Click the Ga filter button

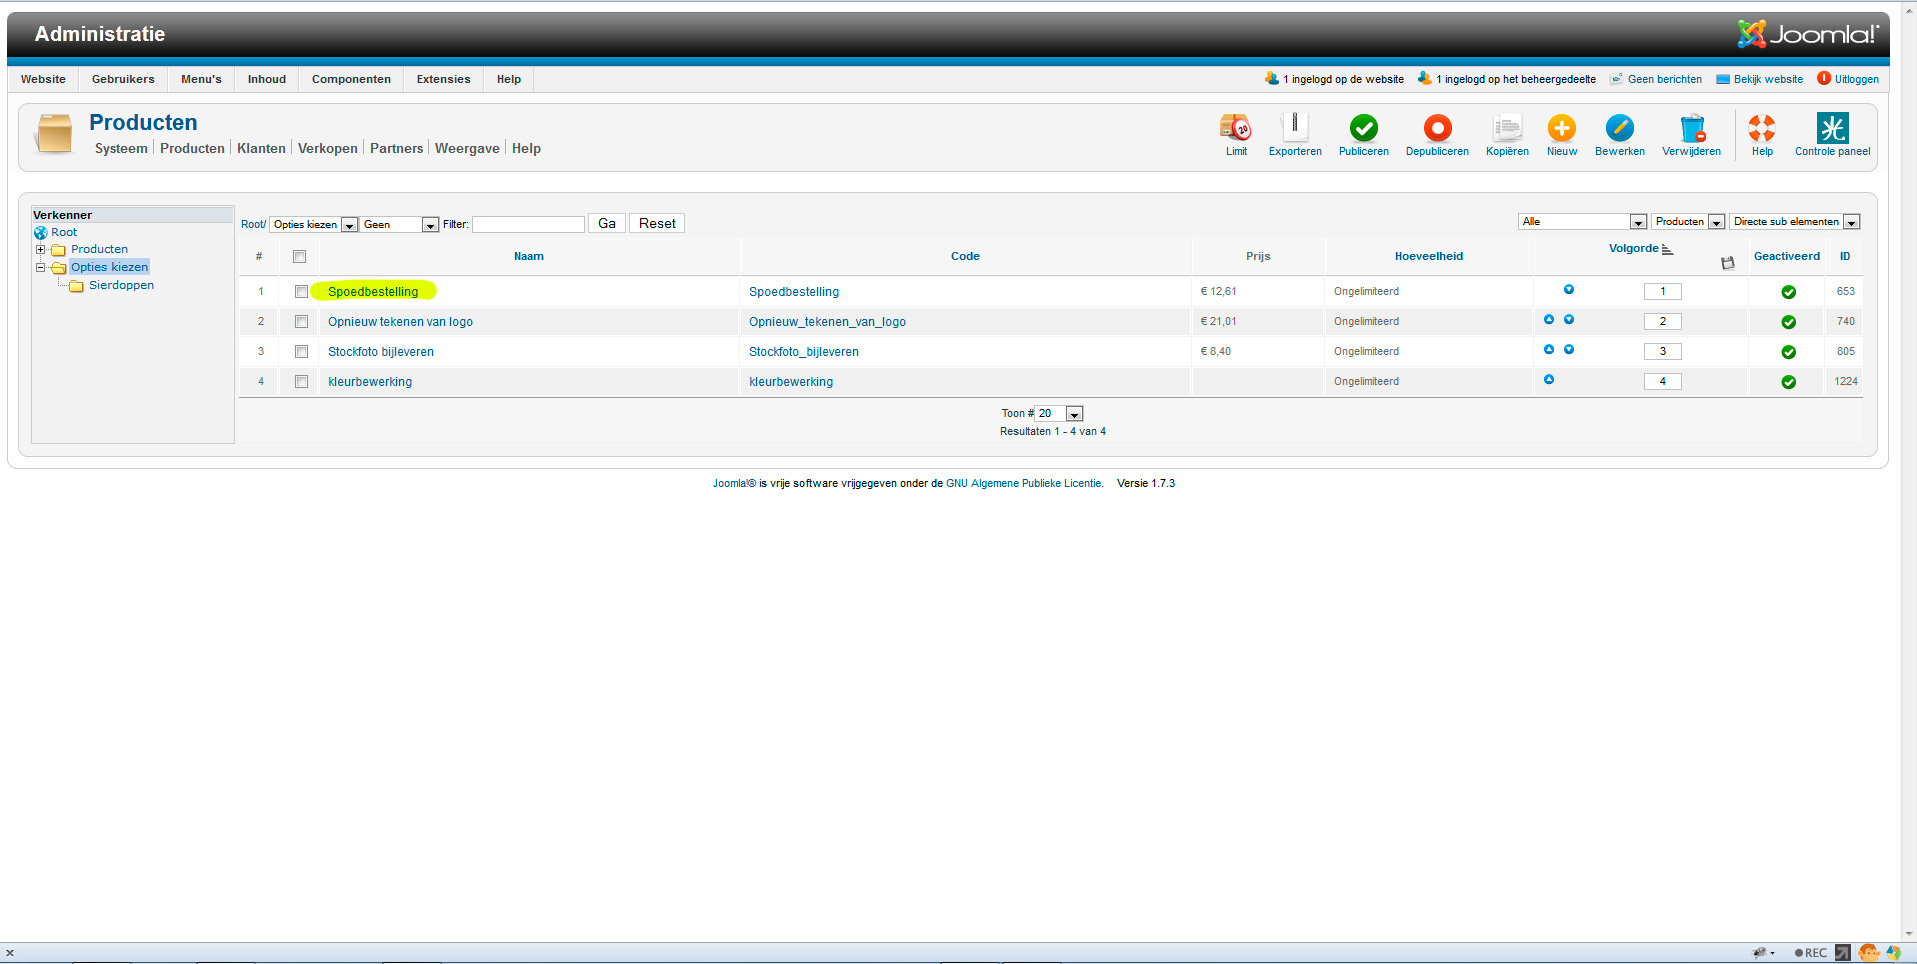pos(607,224)
